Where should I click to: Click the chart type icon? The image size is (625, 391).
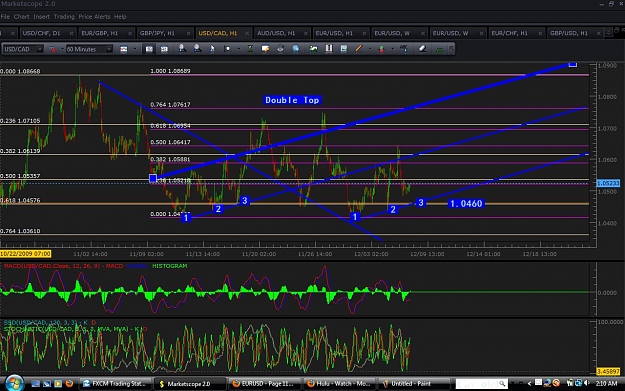(124, 49)
